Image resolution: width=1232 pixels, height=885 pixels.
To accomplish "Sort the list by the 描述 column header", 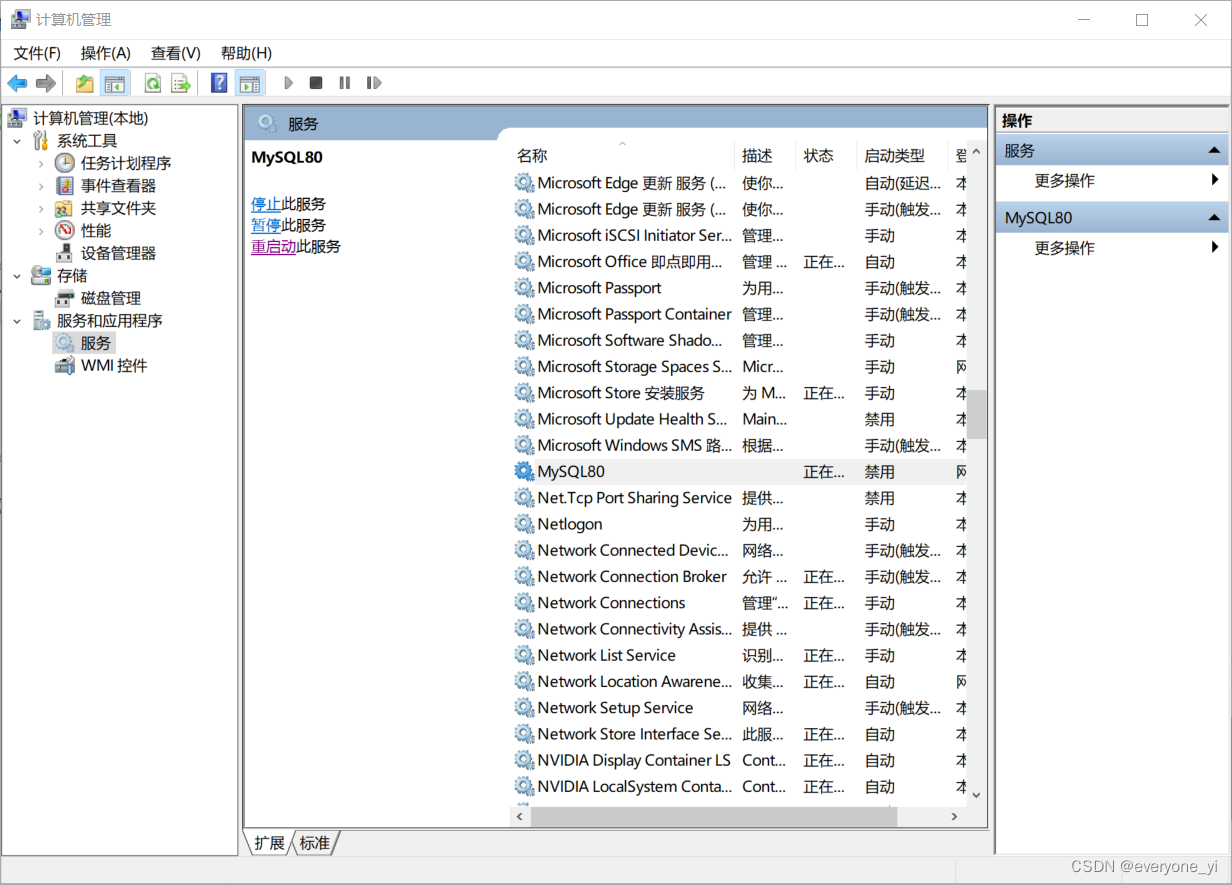I will (x=765, y=156).
